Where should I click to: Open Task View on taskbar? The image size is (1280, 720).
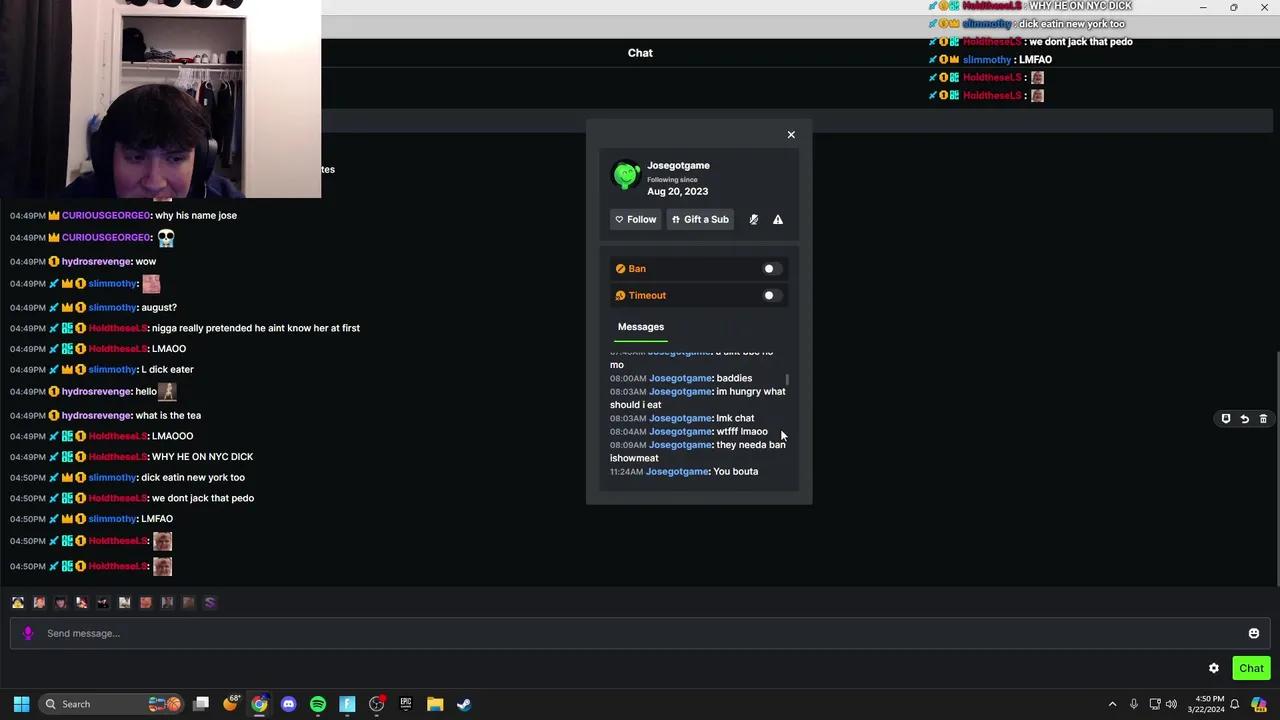201,704
